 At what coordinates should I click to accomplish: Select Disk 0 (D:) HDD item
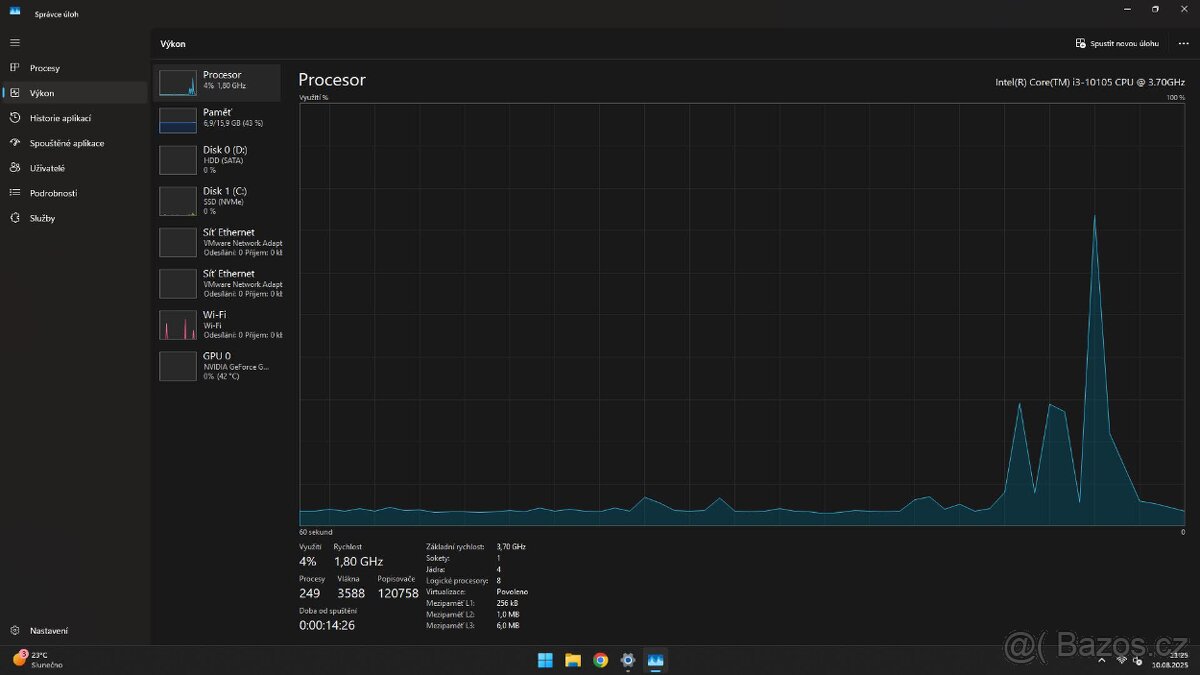218,160
